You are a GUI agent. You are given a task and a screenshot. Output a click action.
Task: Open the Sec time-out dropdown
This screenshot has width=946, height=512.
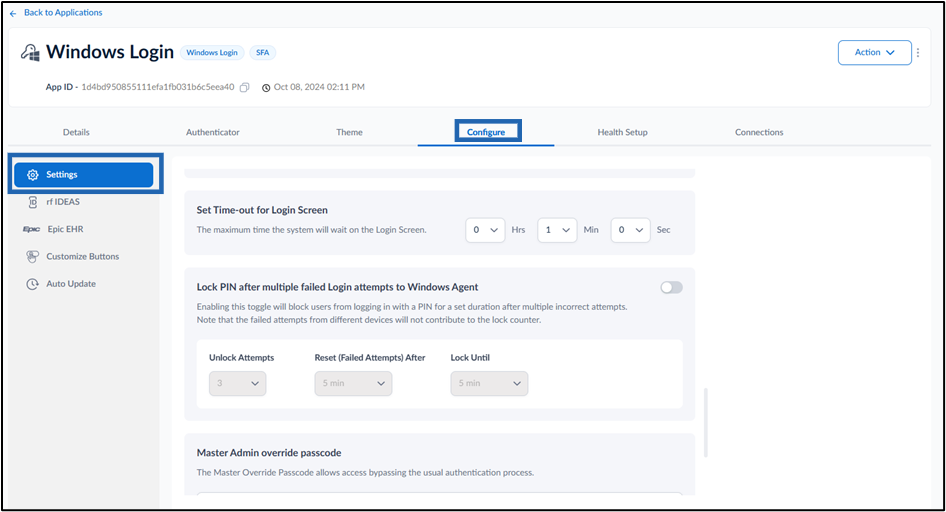click(630, 230)
